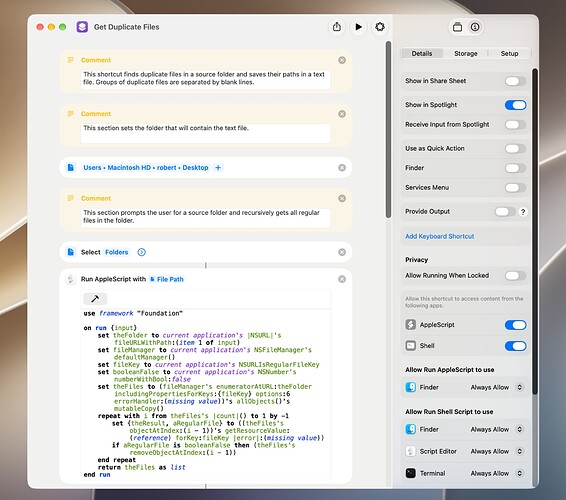The image size is (566, 500).
Task: Toggle Use as Quick Action
Action: 515,148
